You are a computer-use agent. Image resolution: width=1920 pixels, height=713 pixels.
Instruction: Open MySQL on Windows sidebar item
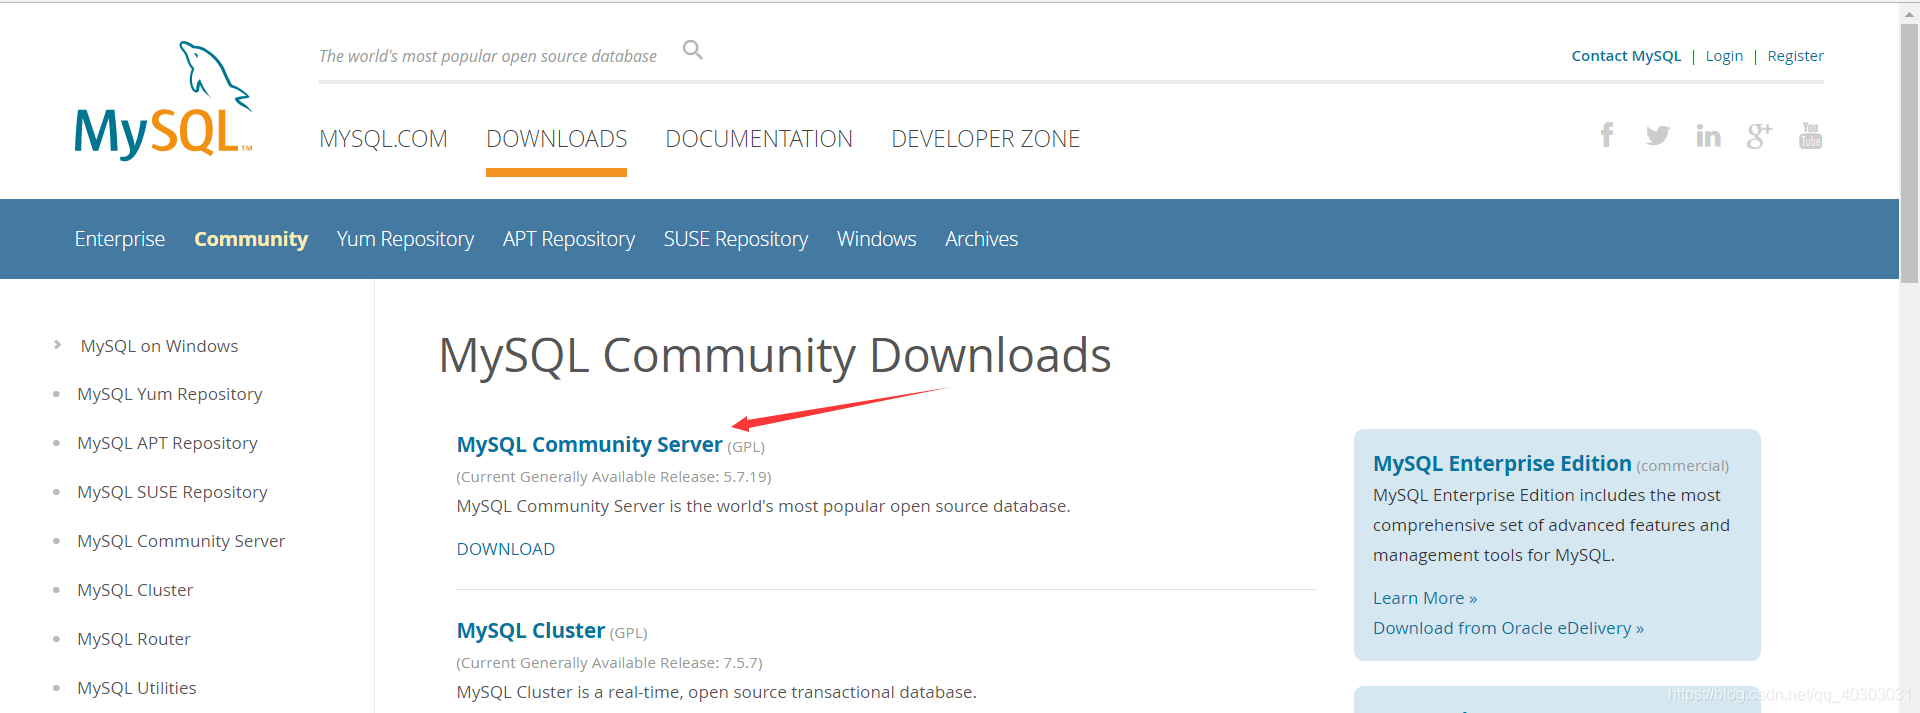160,346
